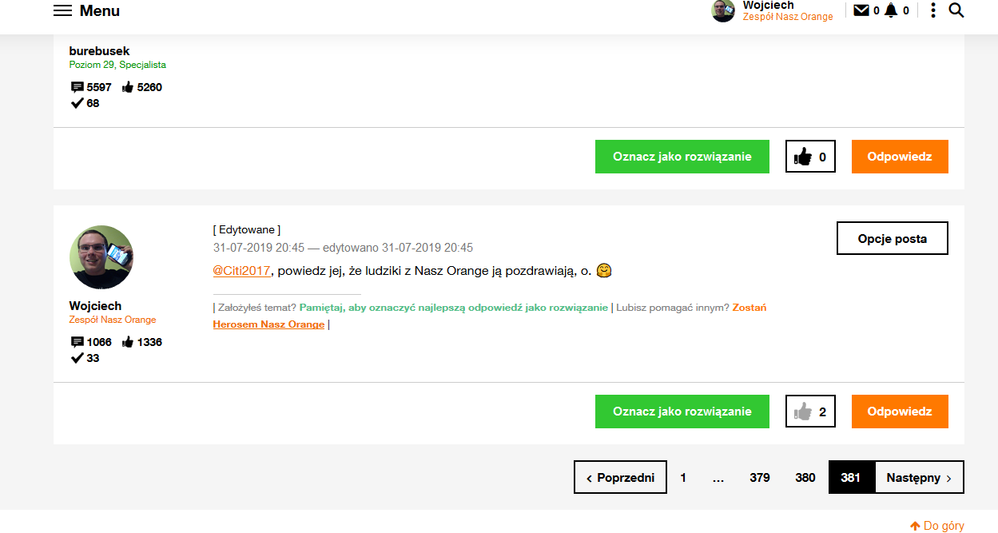Click Oznacz jako rozwiązanie on Wojciech's post
998x533 pixels.
682,411
